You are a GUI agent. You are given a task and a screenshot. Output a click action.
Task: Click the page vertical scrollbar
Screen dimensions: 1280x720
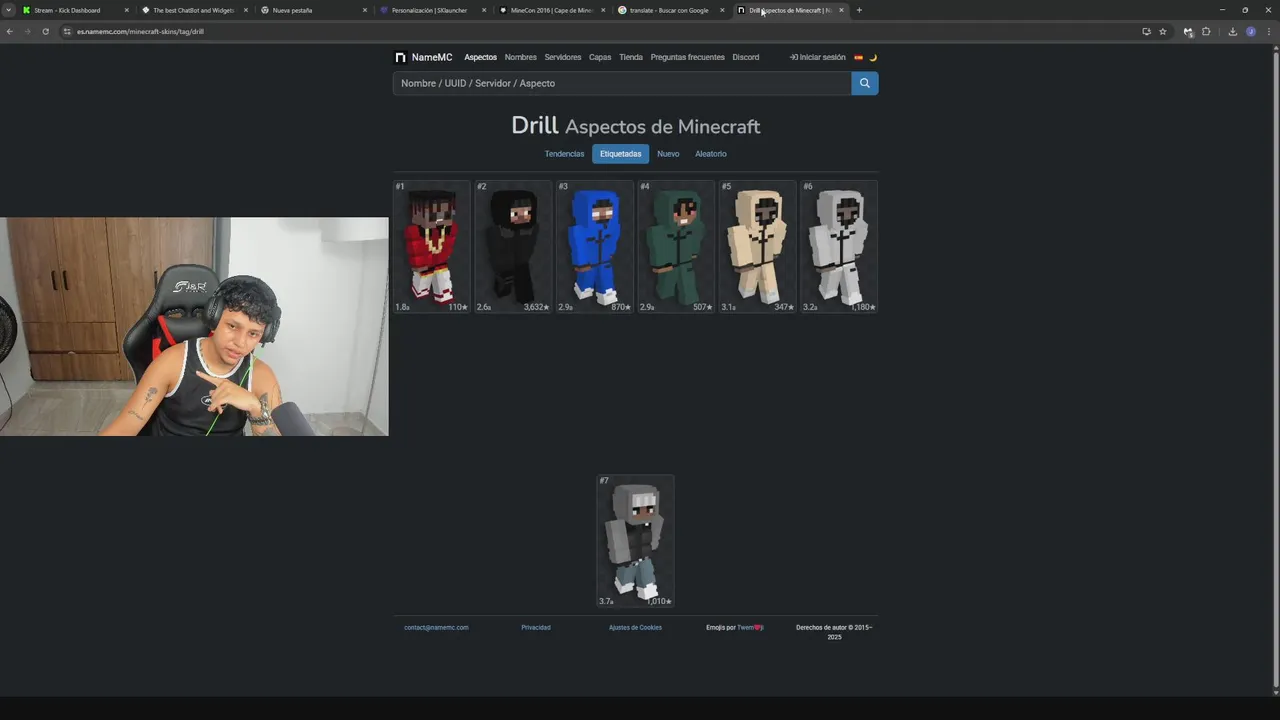[x=1276, y=368]
